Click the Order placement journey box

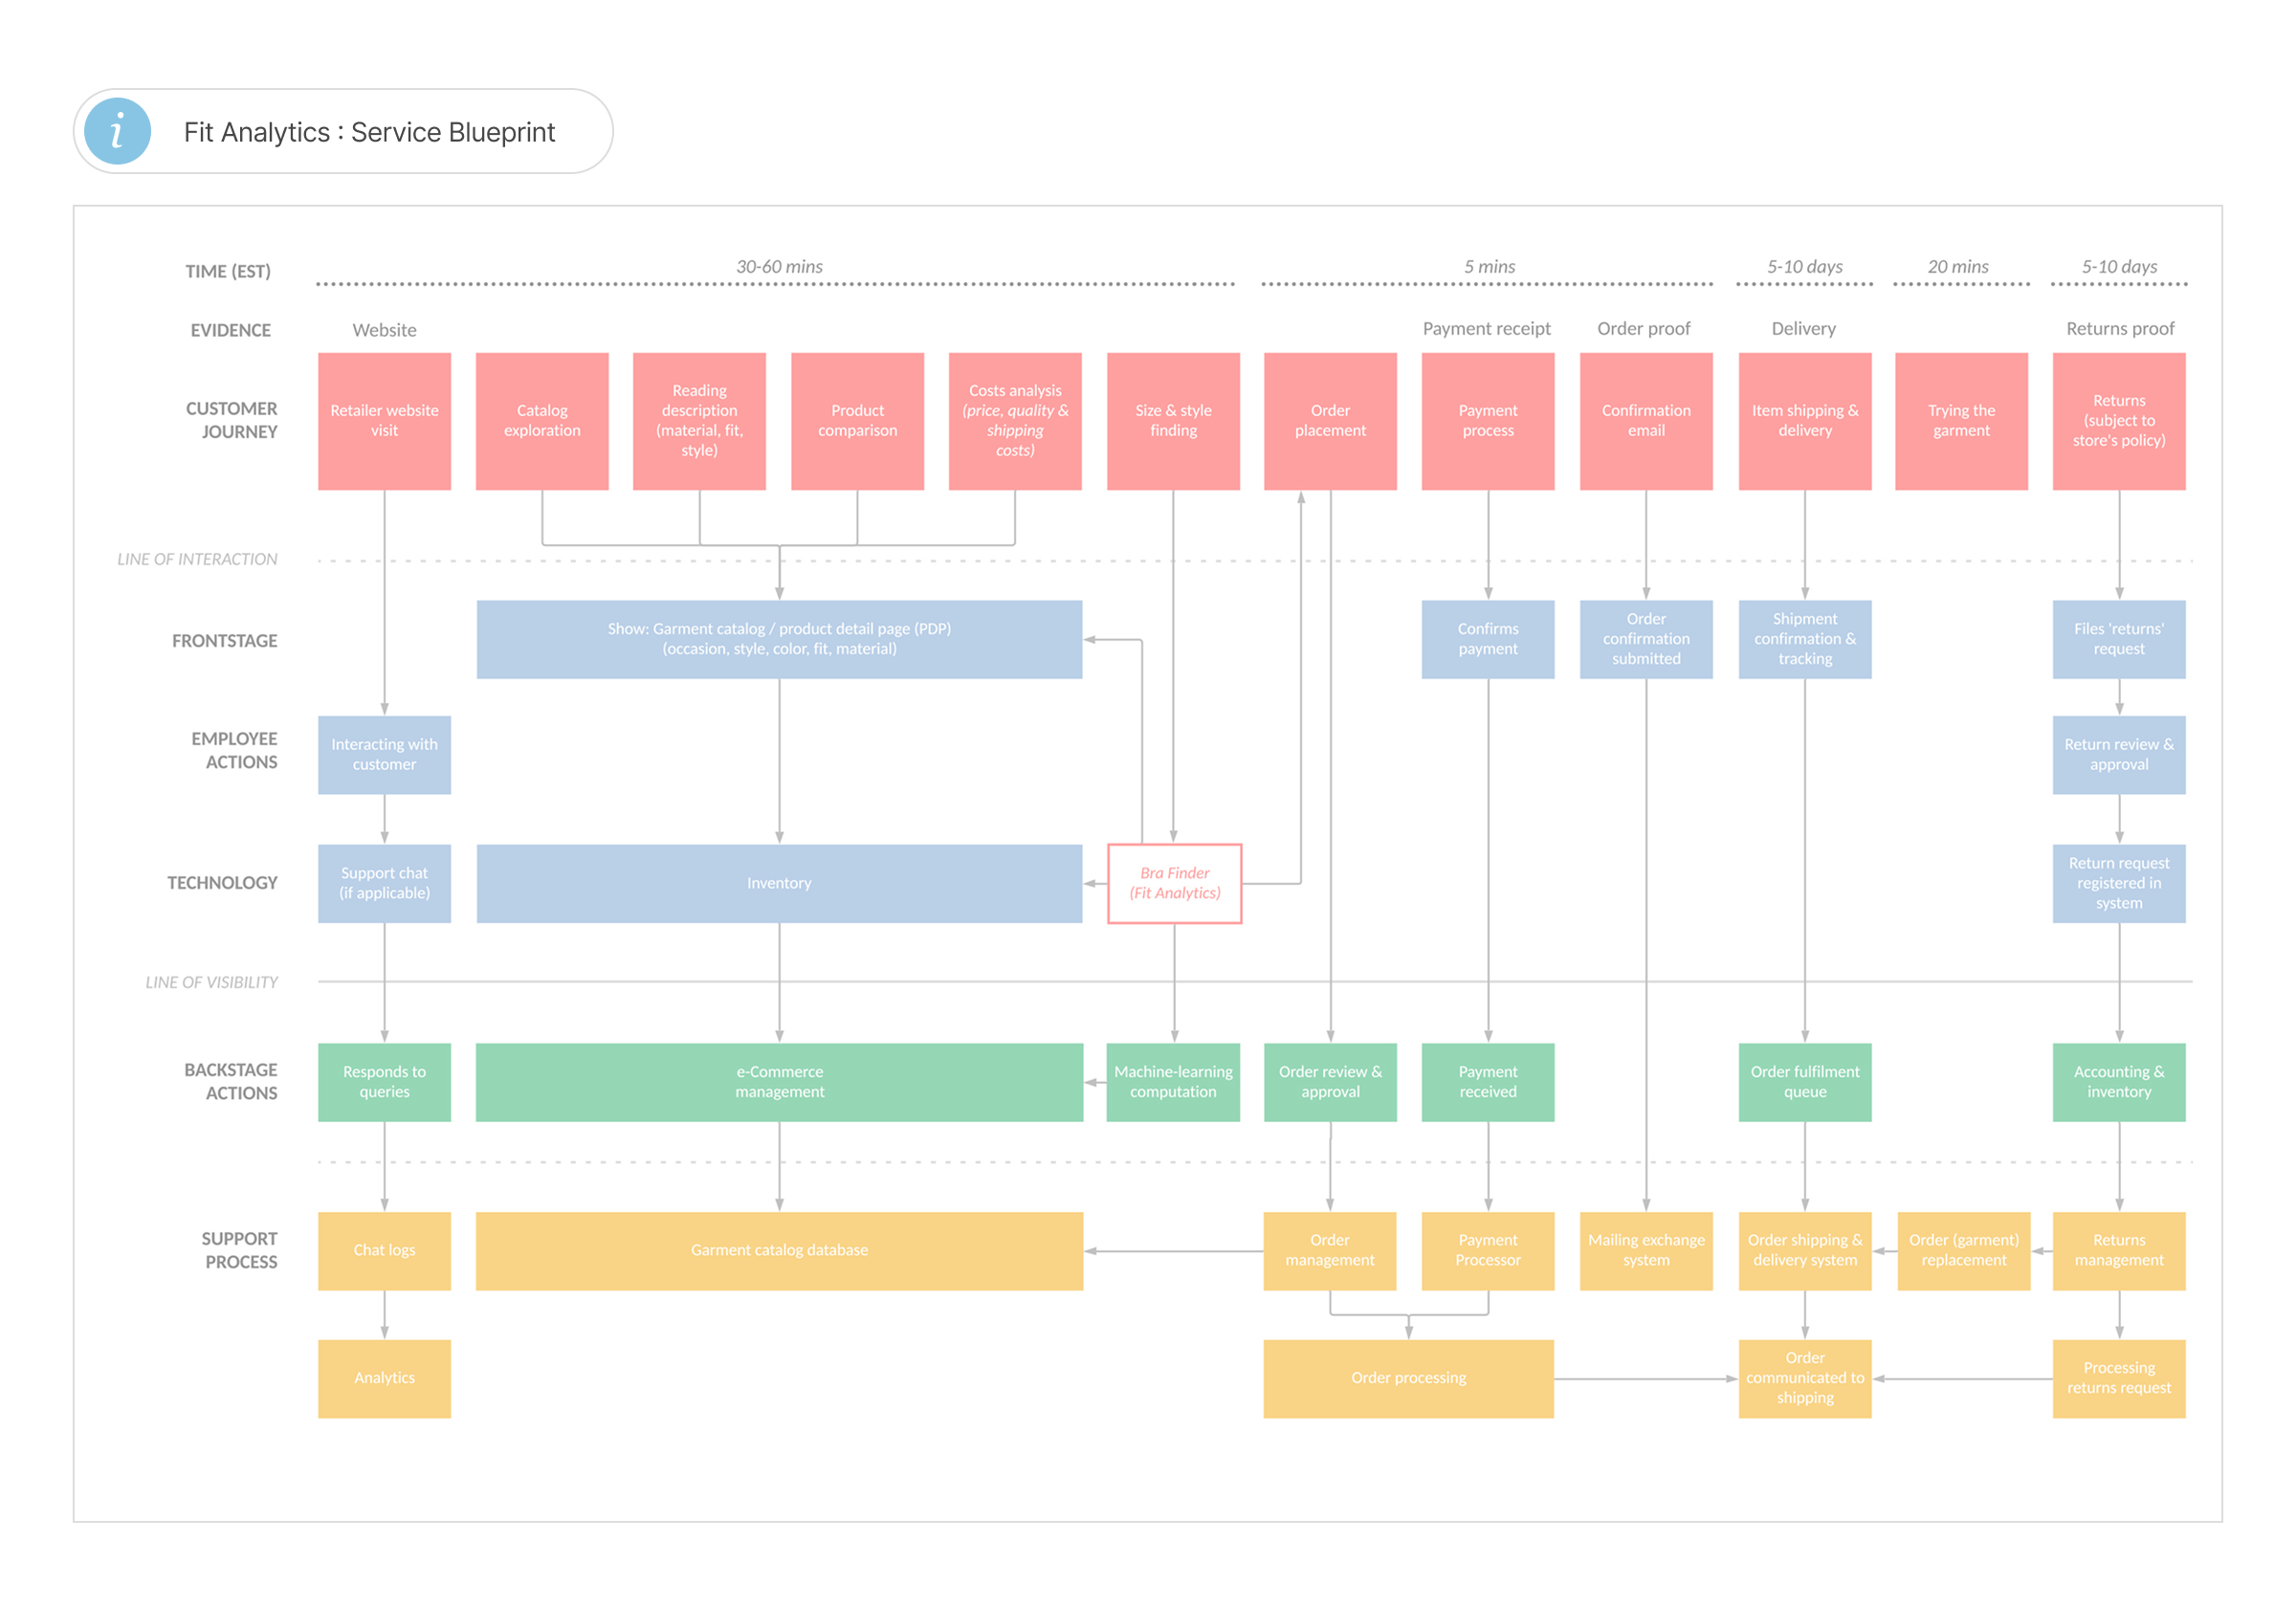pos(1330,421)
